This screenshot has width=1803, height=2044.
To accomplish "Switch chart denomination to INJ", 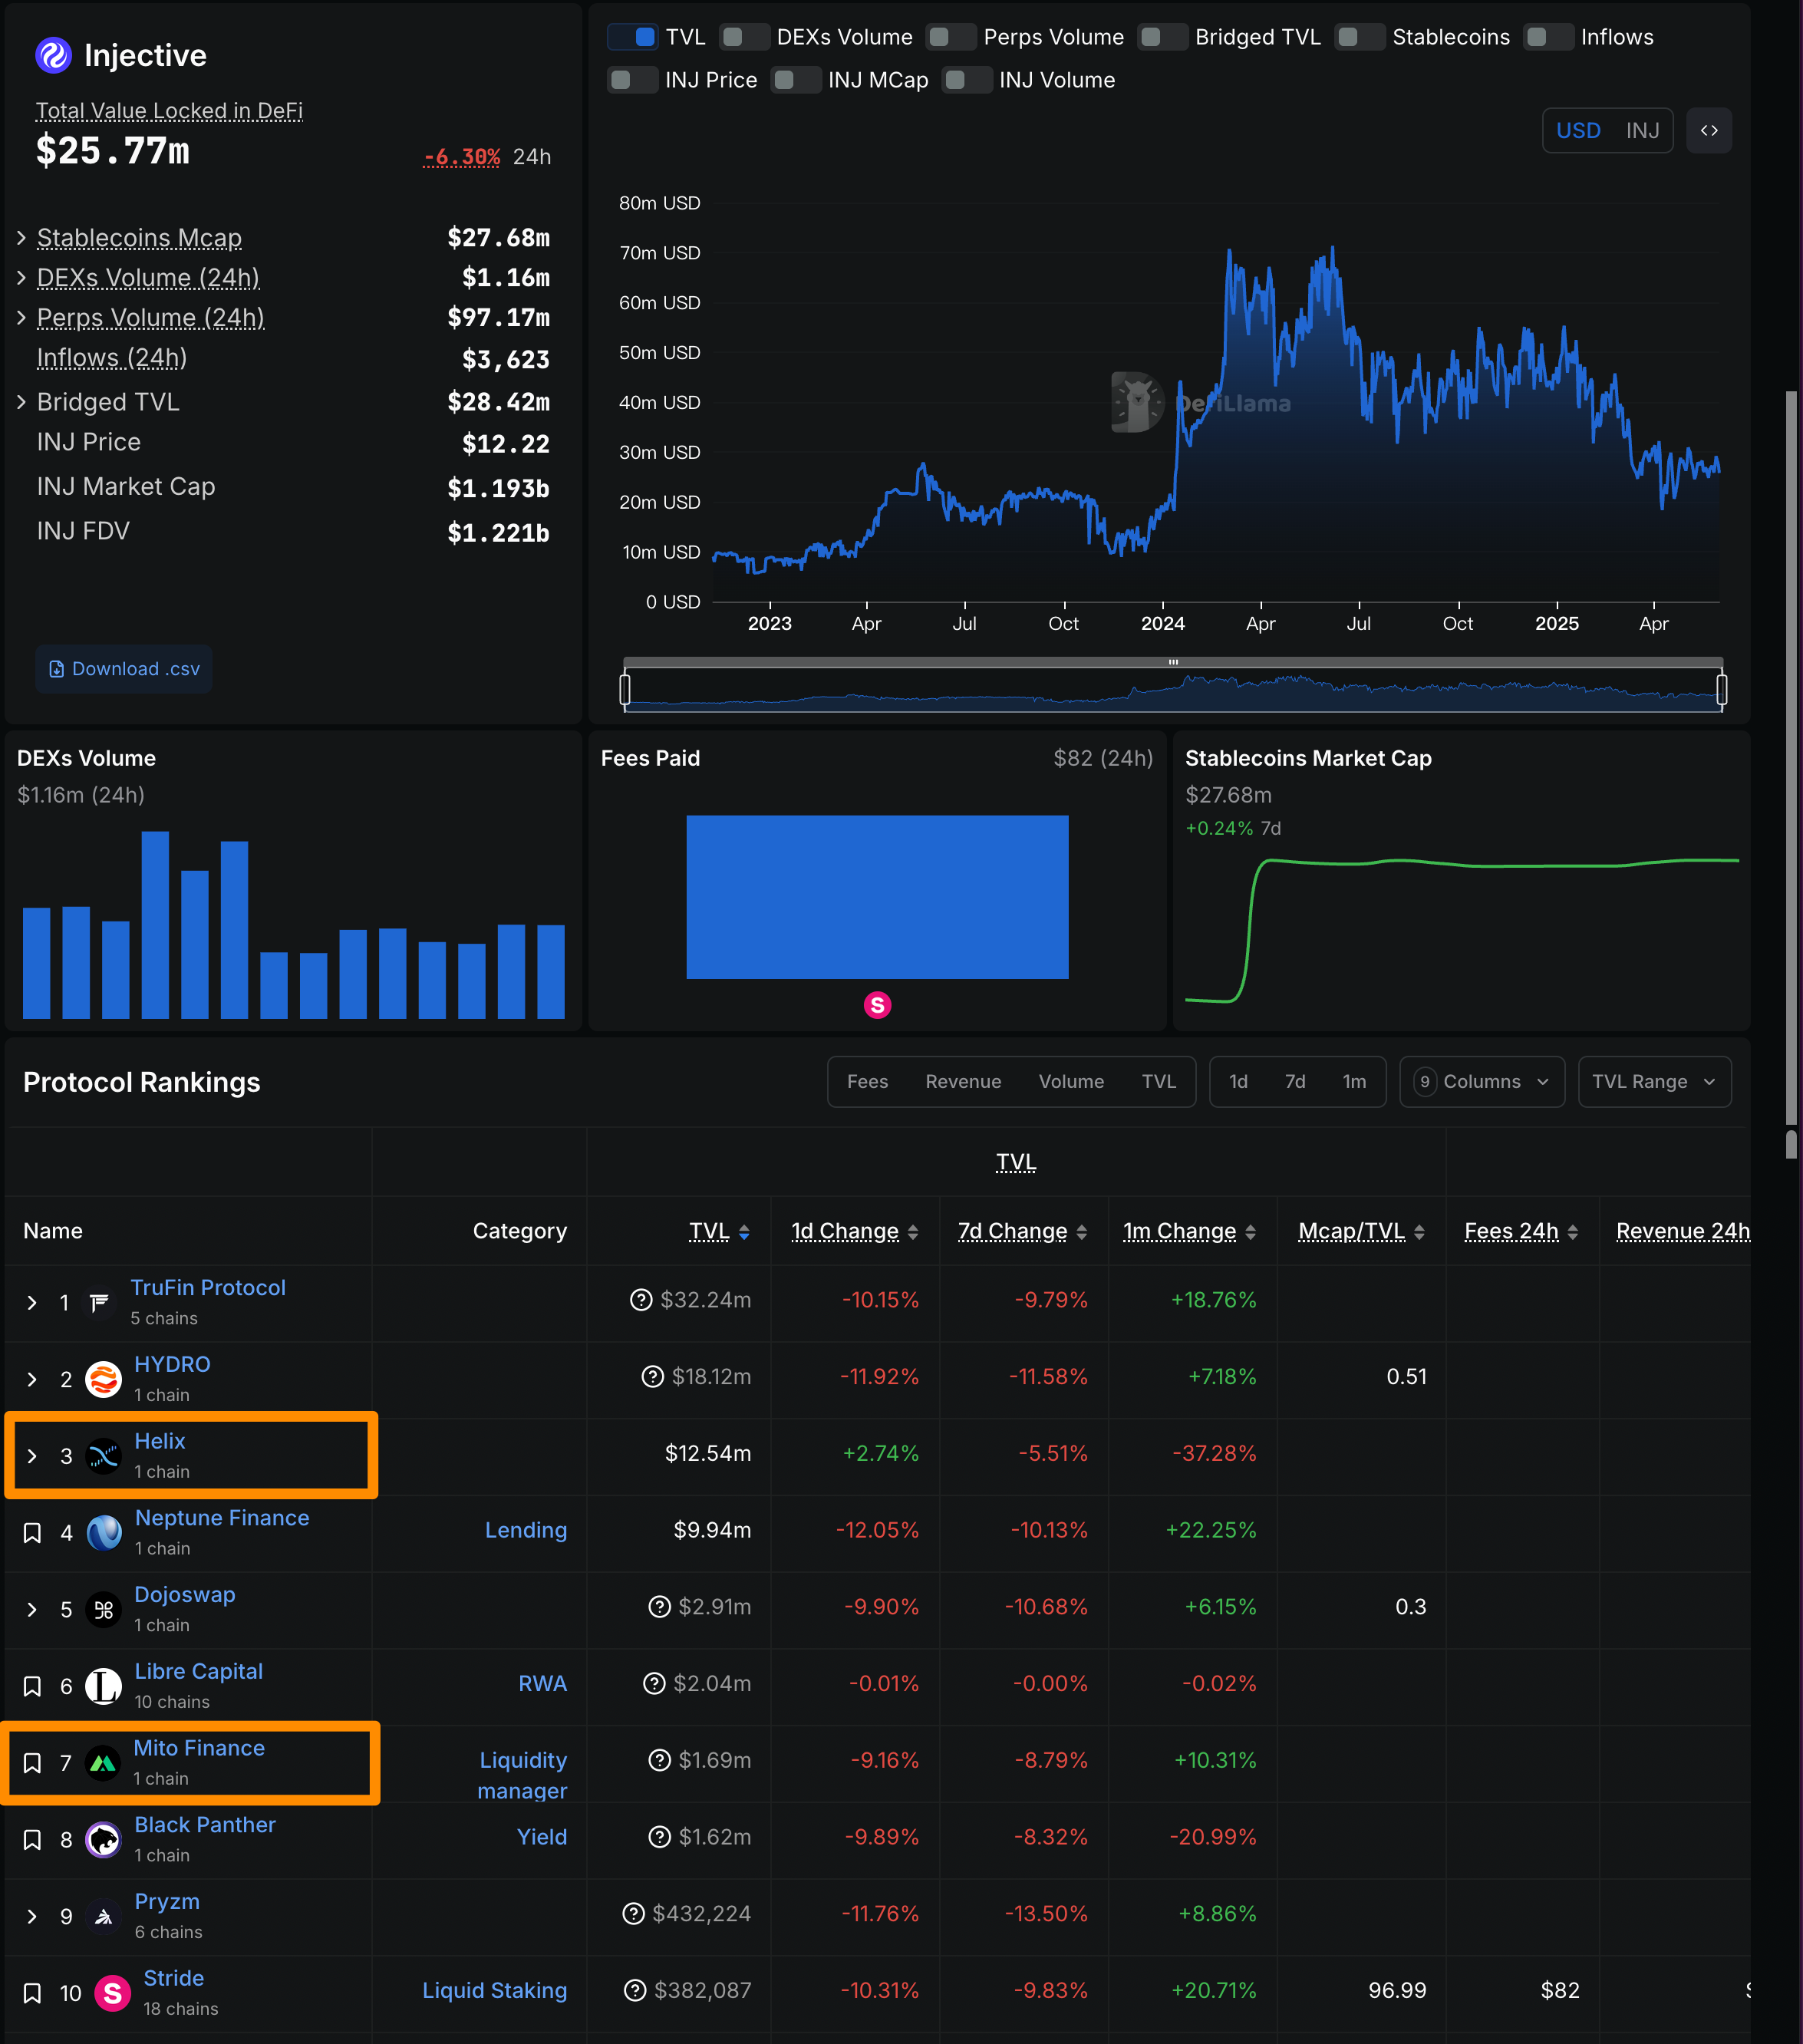I will click(x=1641, y=131).
